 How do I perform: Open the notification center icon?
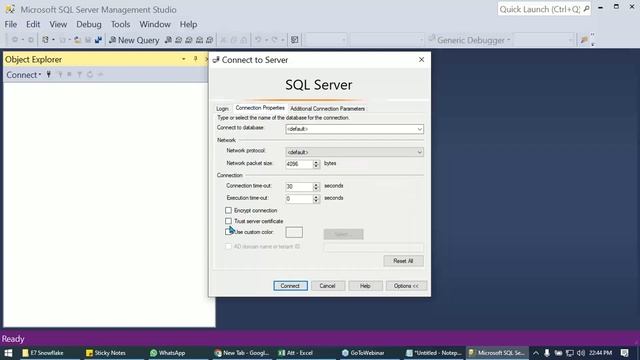tap(624, 353)
